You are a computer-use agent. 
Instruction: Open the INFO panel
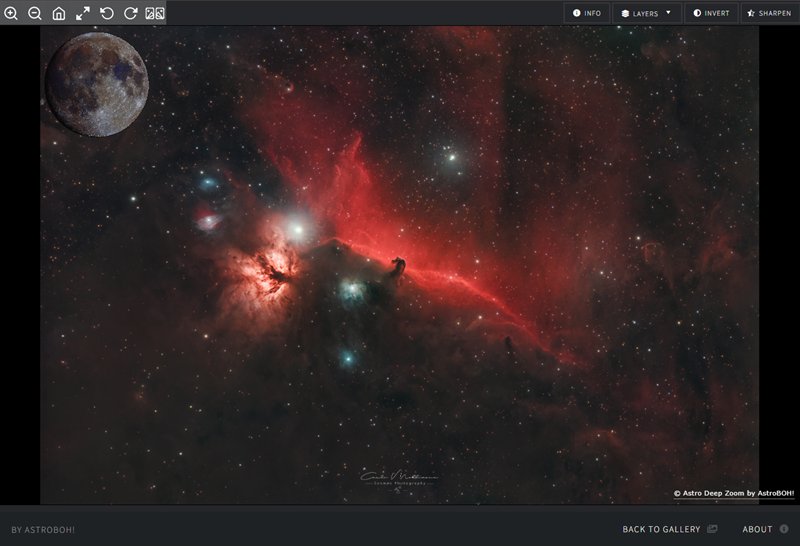point(587,13)
